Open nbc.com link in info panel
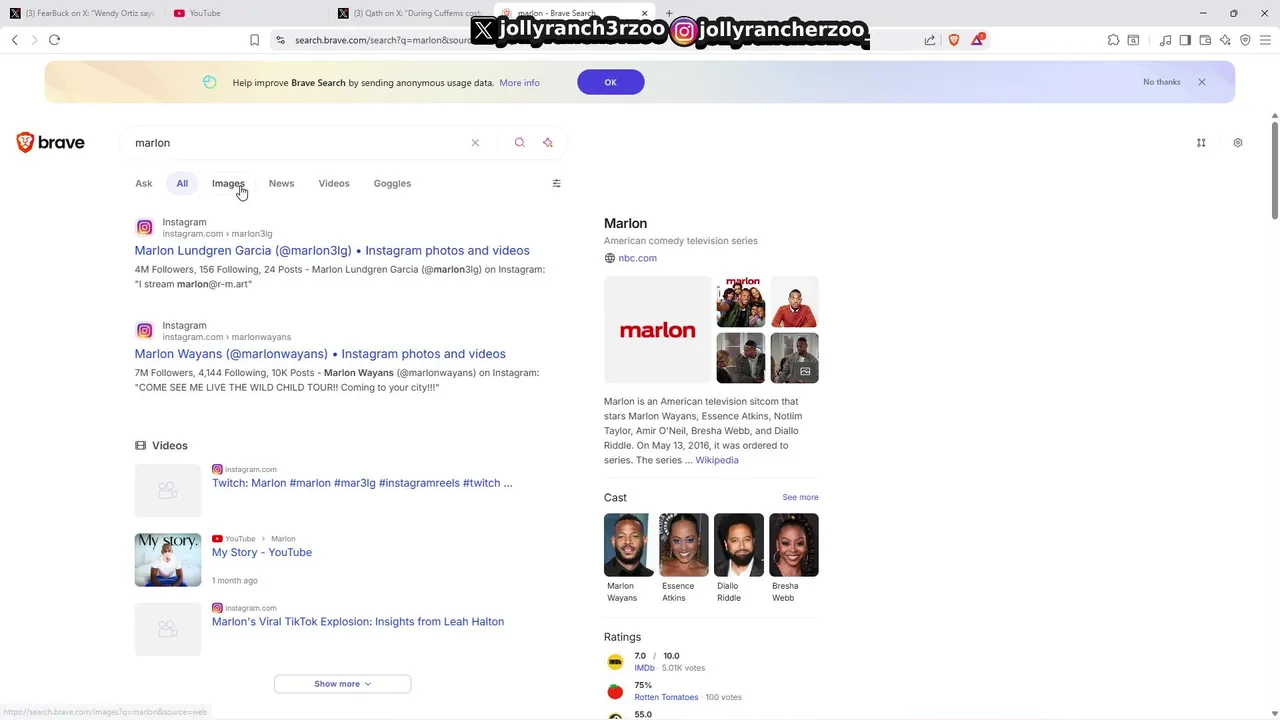Viewport: 1280px width, 720px height. click(637, 258)
